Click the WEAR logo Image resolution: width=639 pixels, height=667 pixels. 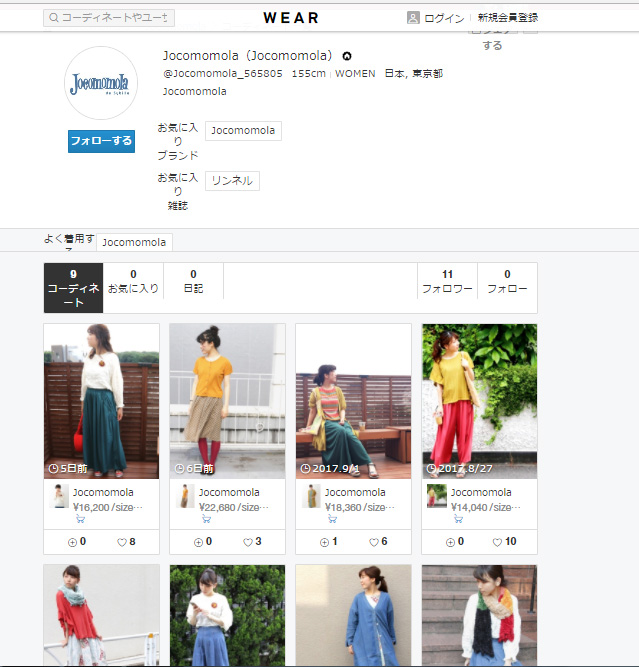(291, 18)
